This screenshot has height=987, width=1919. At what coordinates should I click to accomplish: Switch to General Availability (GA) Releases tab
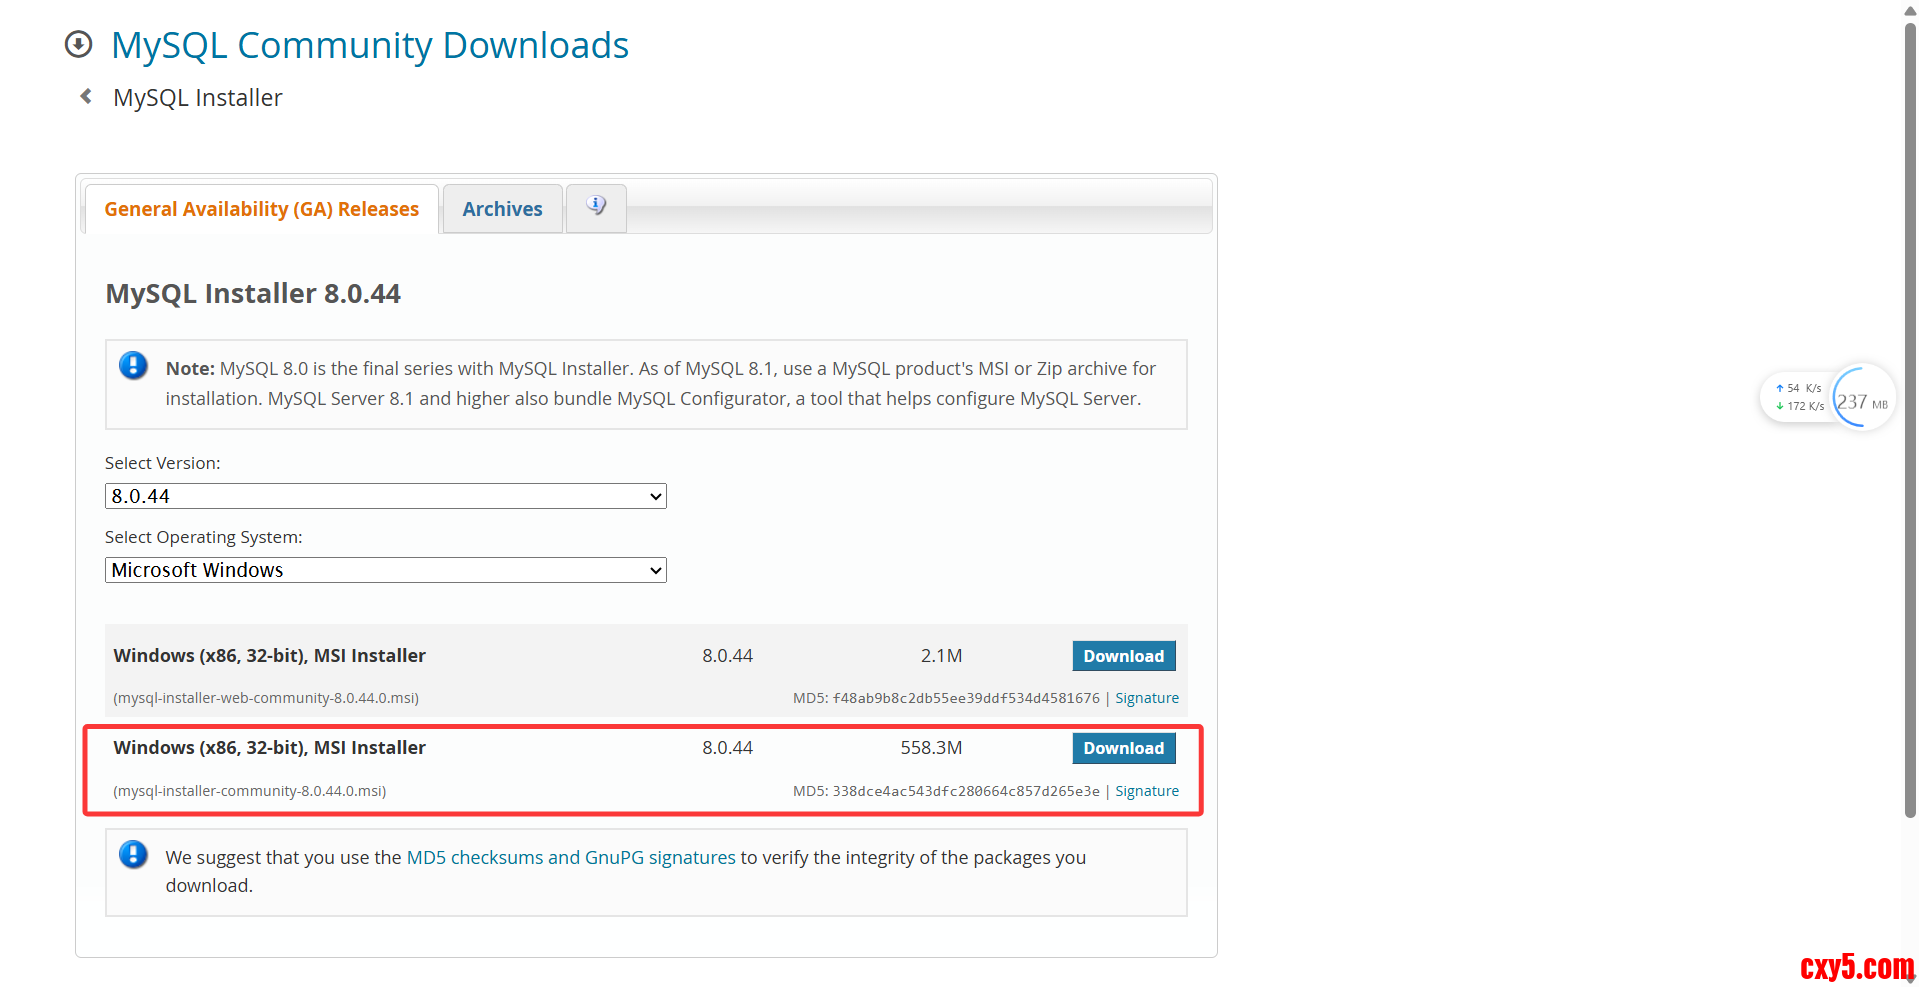pyautogui.click(x=262, y=209)
